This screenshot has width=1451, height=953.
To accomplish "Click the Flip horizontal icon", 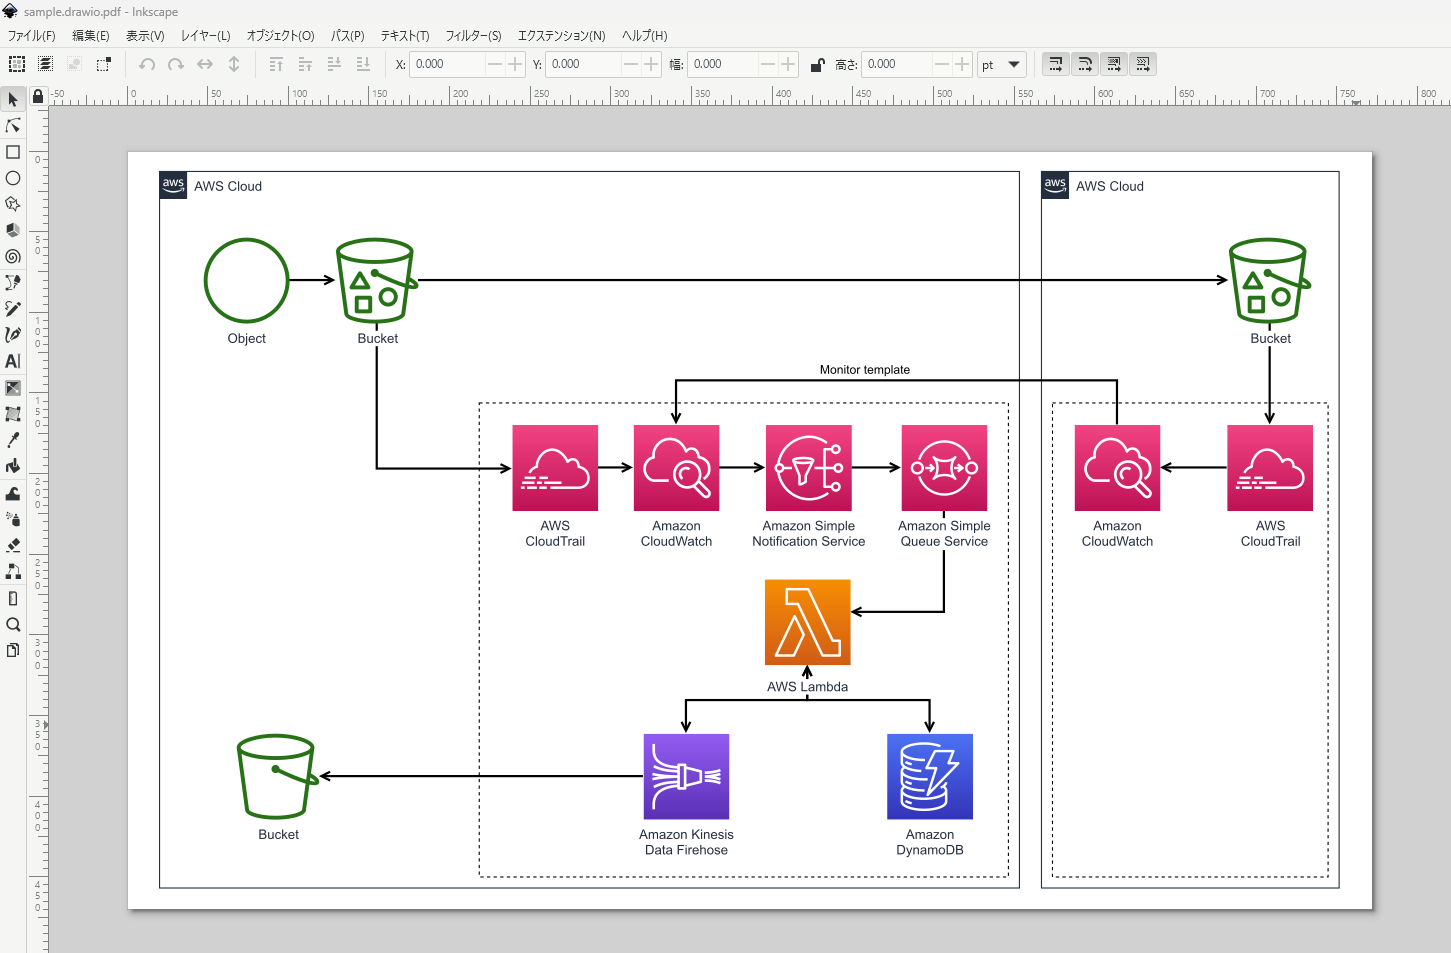I will 205,64.
